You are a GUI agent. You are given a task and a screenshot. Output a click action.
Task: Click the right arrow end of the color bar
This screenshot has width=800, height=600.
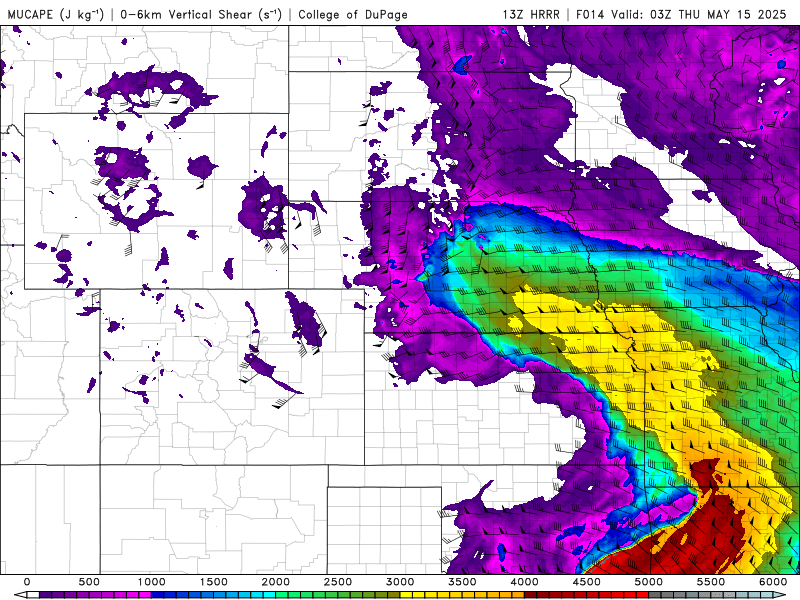780,595
